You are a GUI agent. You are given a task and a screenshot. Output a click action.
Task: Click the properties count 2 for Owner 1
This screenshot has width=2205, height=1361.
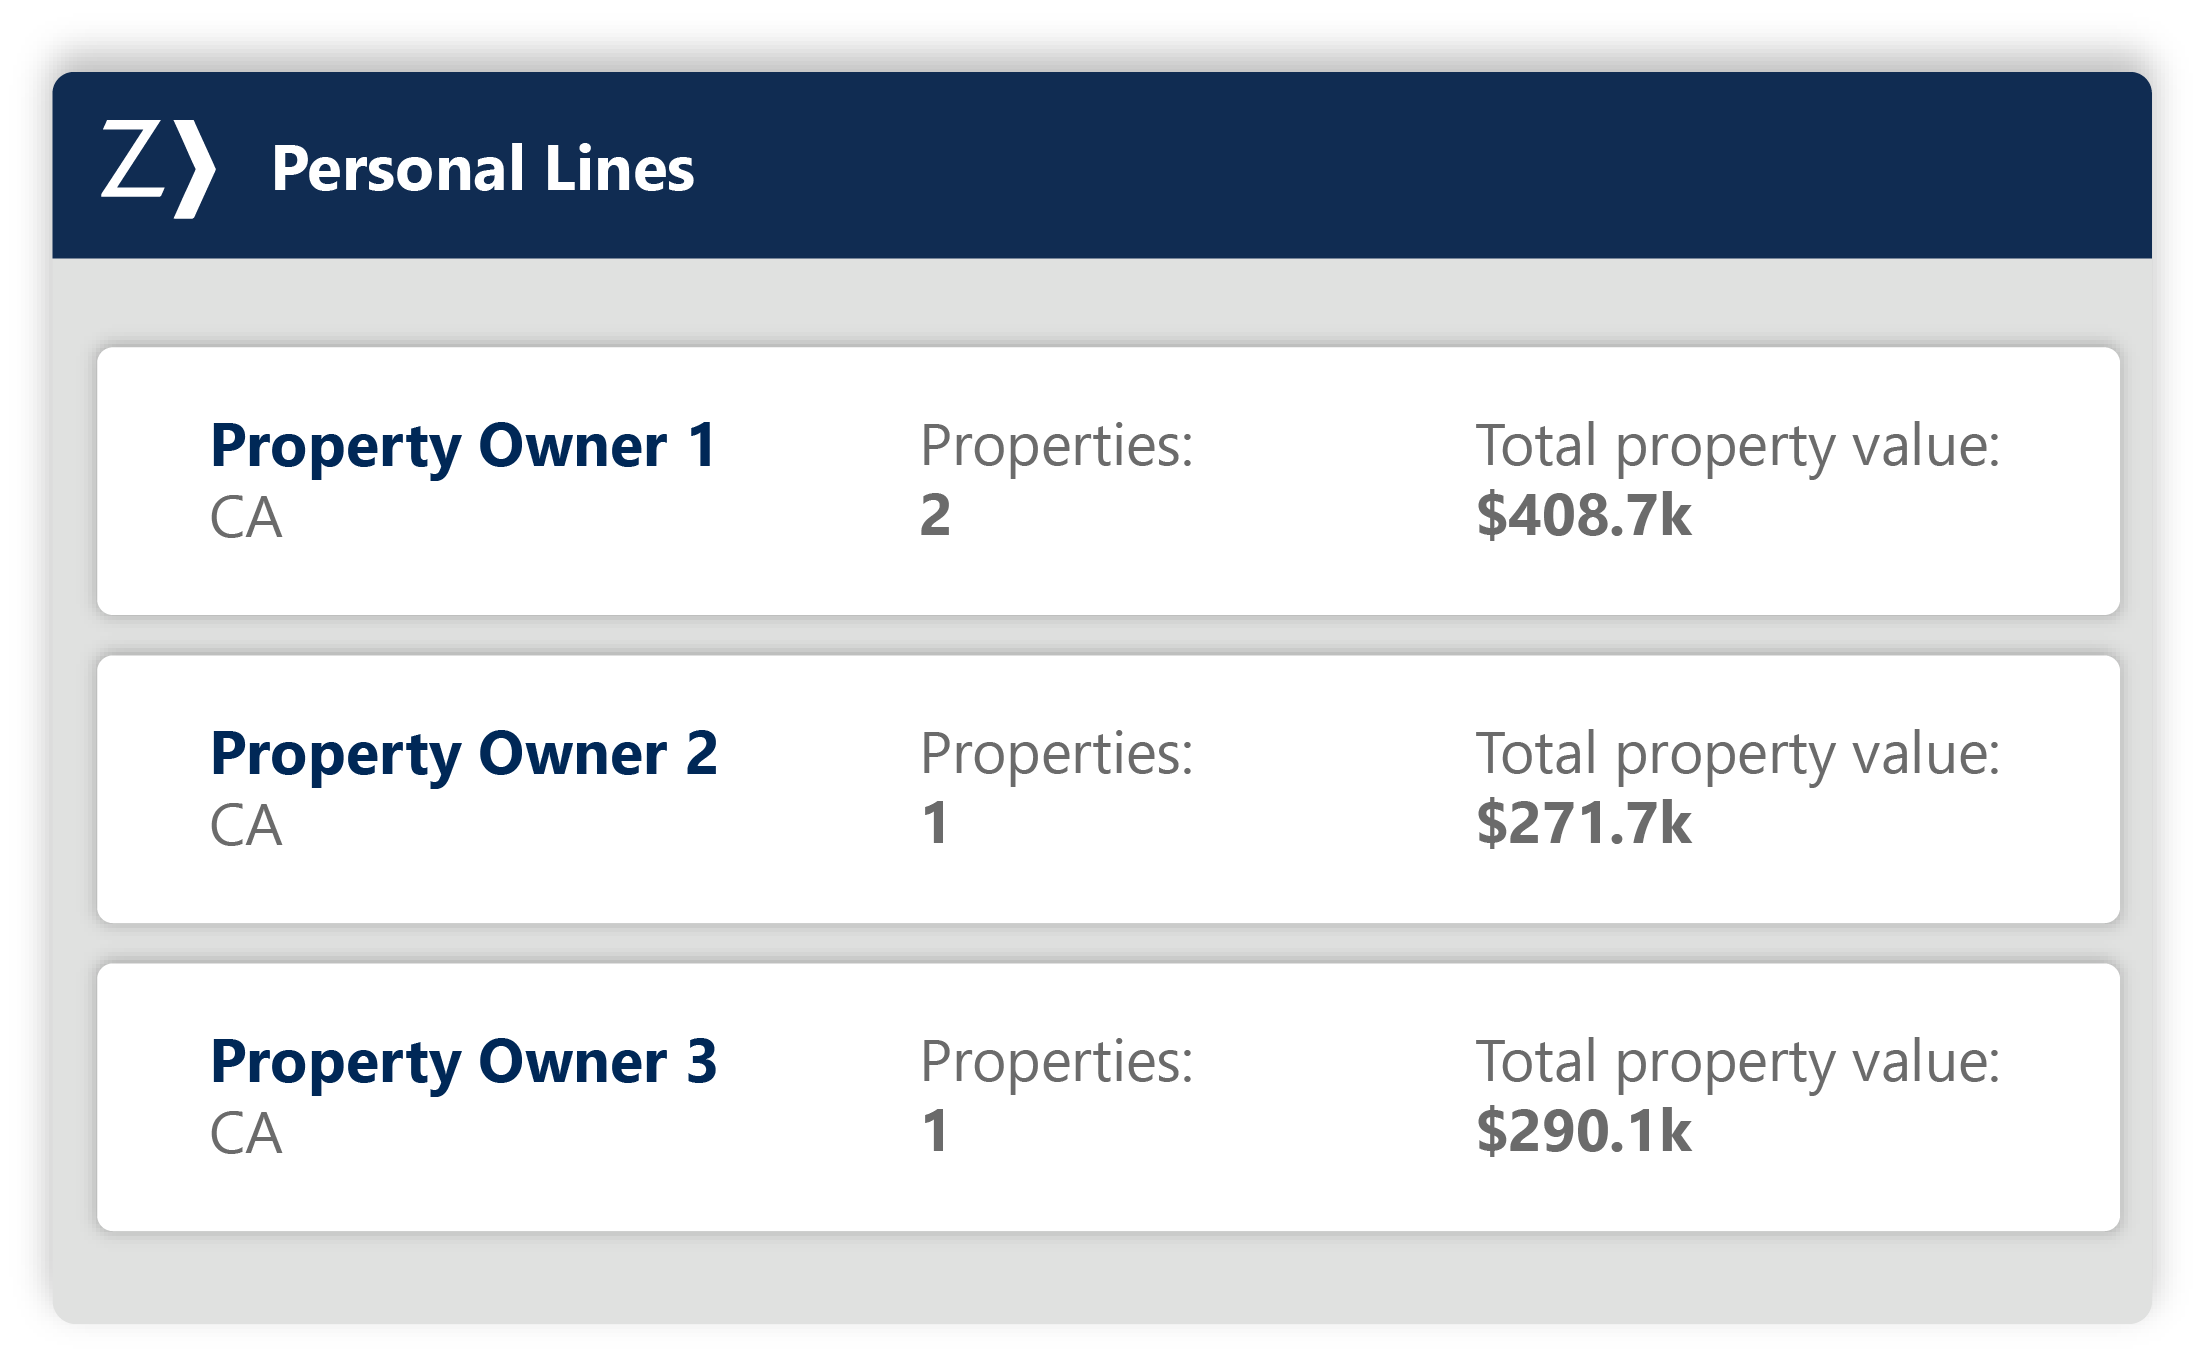click(935, 516)
